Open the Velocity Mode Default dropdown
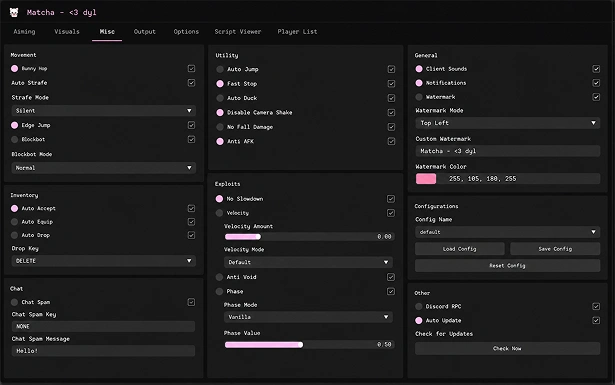The height and width of the screenshot is (385, 615). (308, 262)
